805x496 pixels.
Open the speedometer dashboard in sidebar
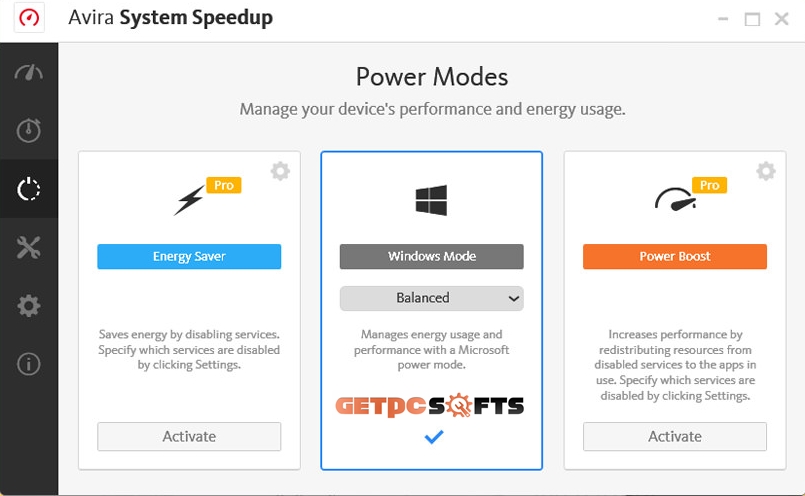(x=29, y=72)
